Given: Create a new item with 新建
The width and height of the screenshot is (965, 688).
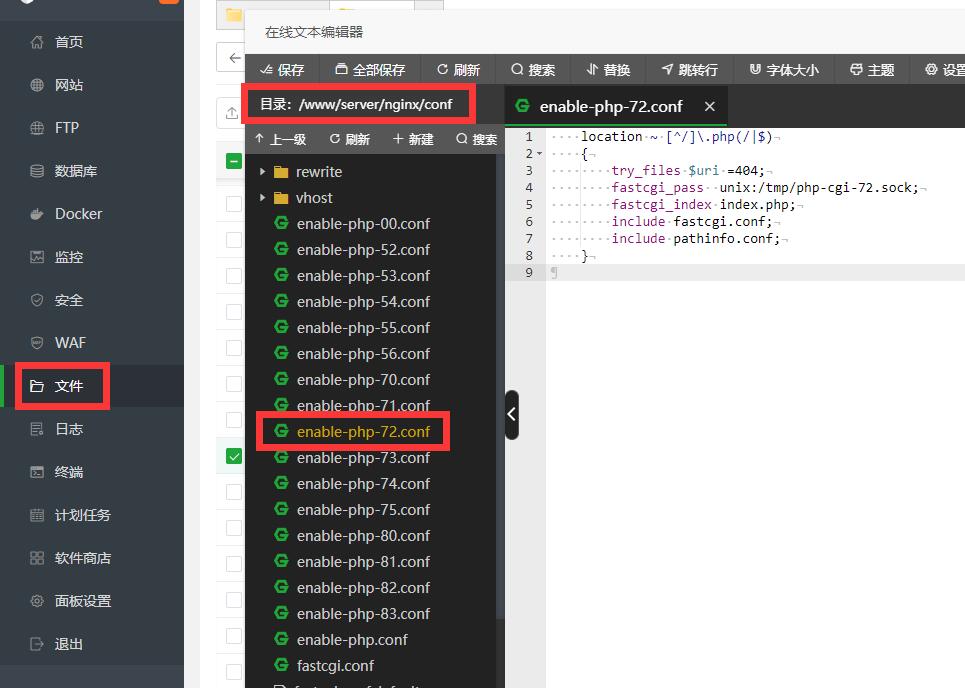Looking at the screenshot, I should [x=413, y=139].
